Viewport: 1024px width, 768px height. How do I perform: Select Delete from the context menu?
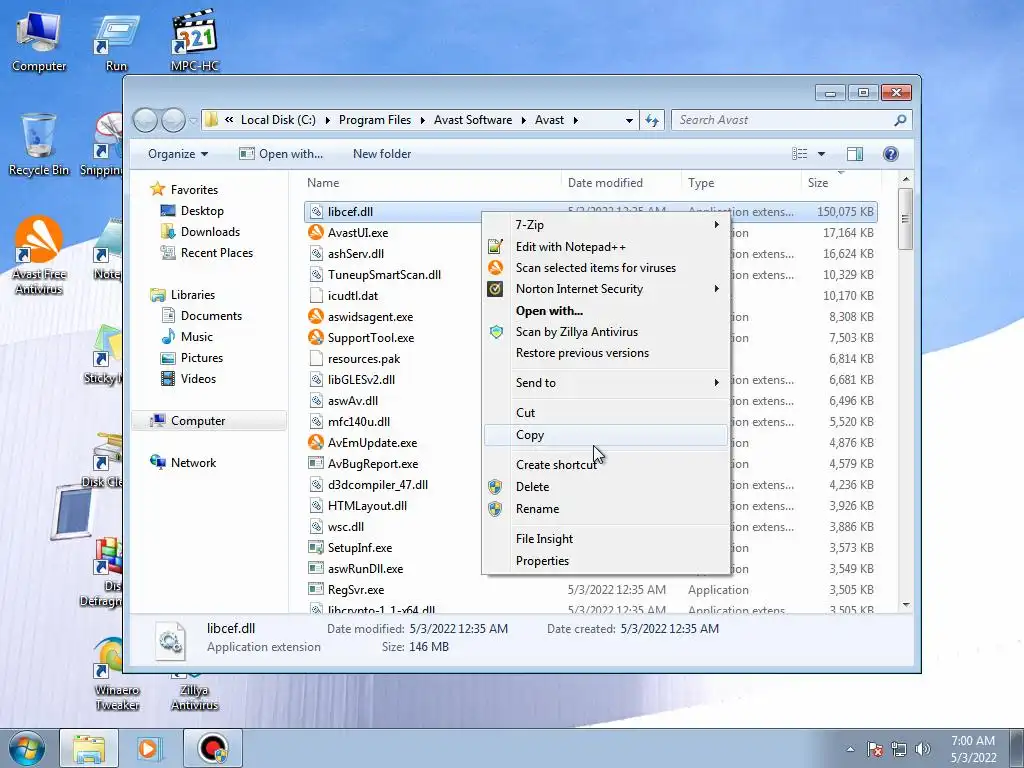[606, 487]
